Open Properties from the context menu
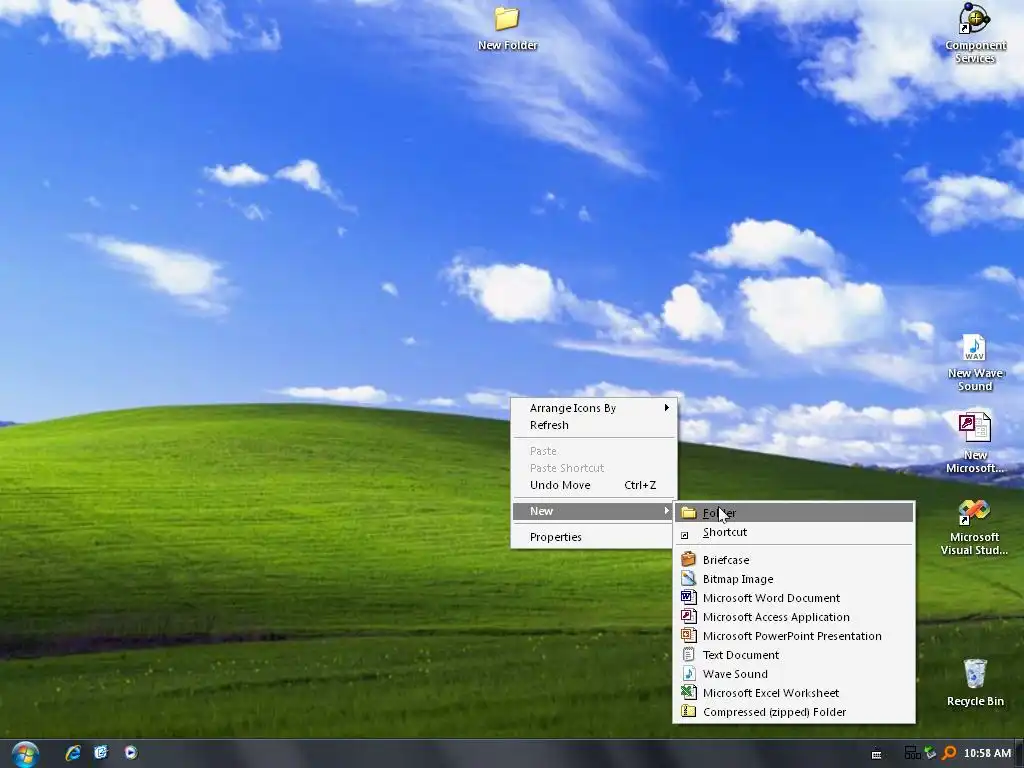This screenshot has height=768, width=1024. (594, 537)
